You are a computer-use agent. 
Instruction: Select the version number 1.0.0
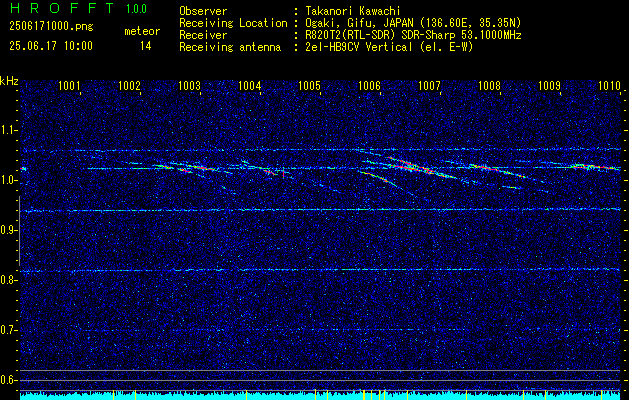[136, 8]
